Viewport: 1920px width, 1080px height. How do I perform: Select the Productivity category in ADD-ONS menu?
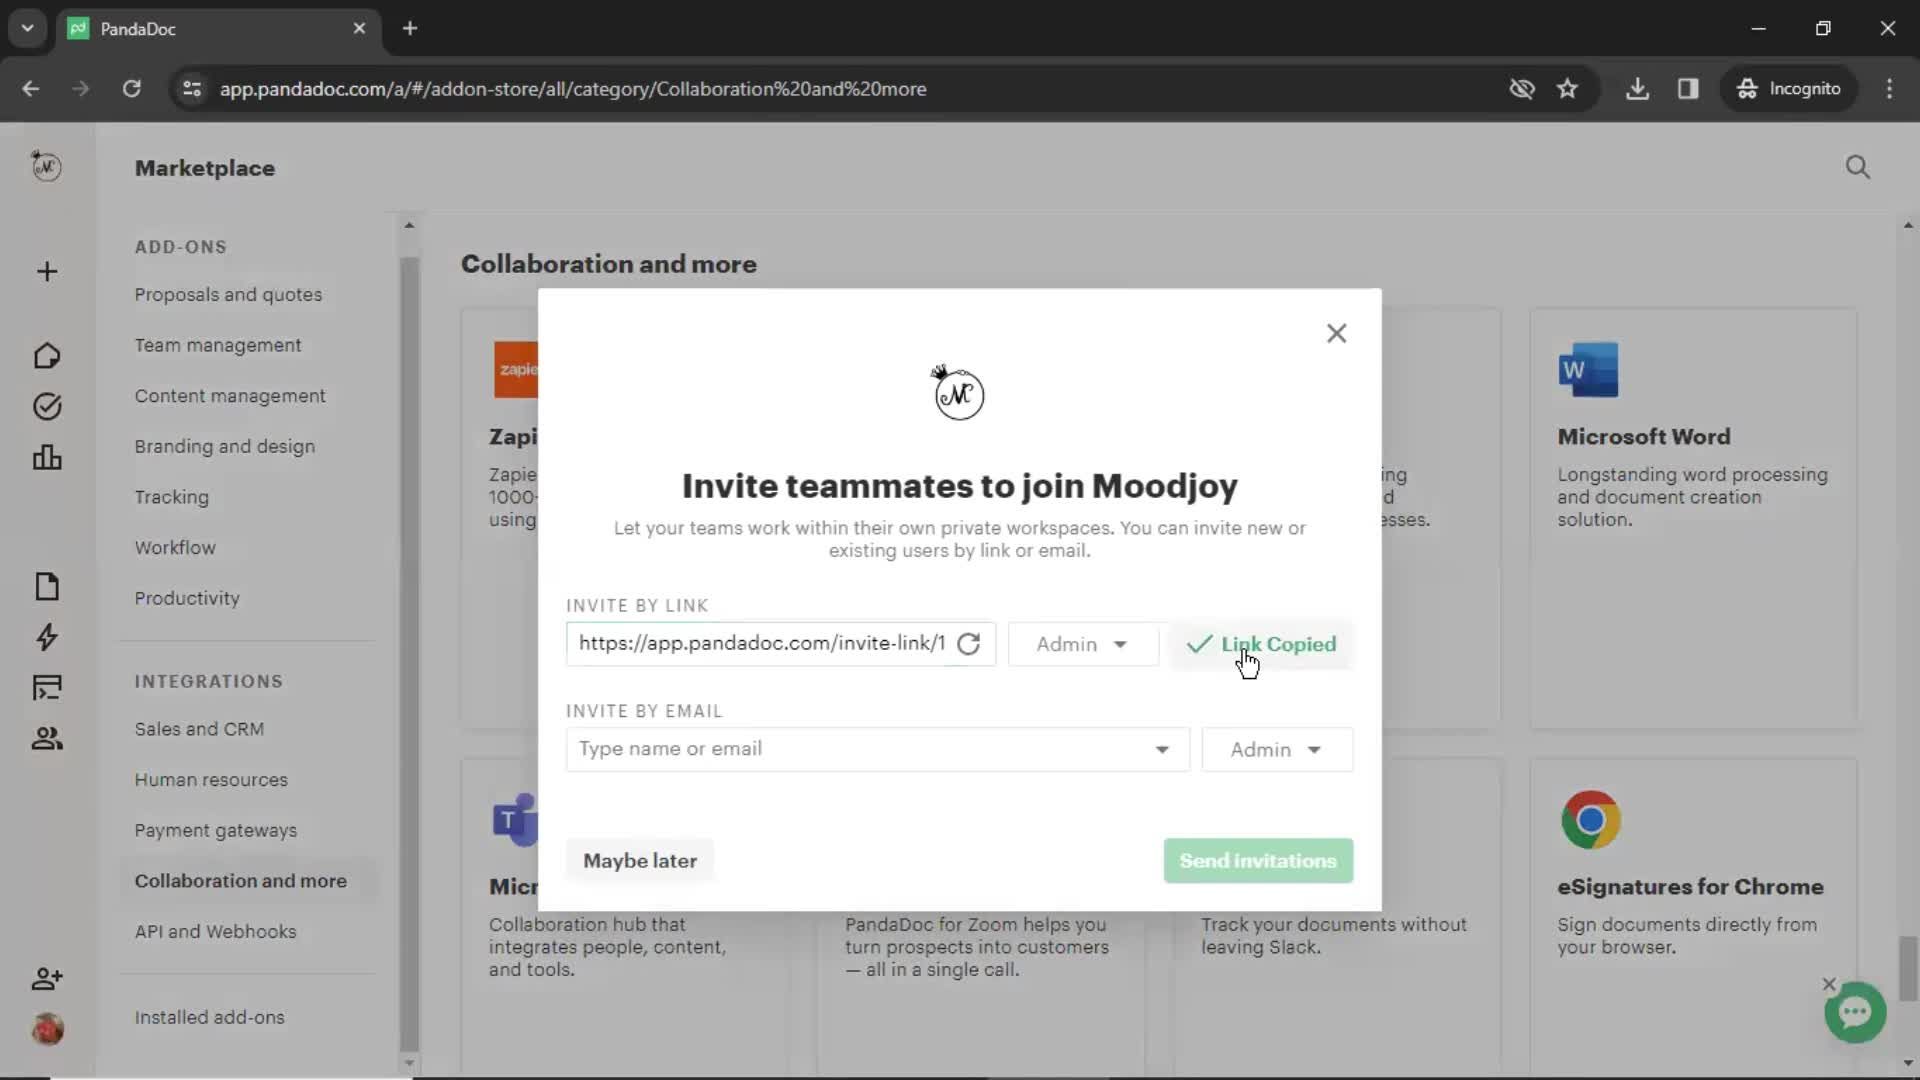pyautogui.click(x=187, y=596)
